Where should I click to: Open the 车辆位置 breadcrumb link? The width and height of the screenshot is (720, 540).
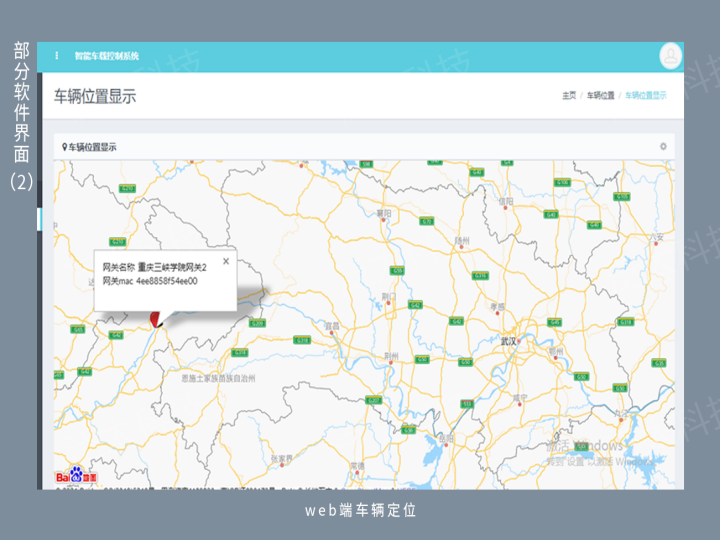click(600, 96)
